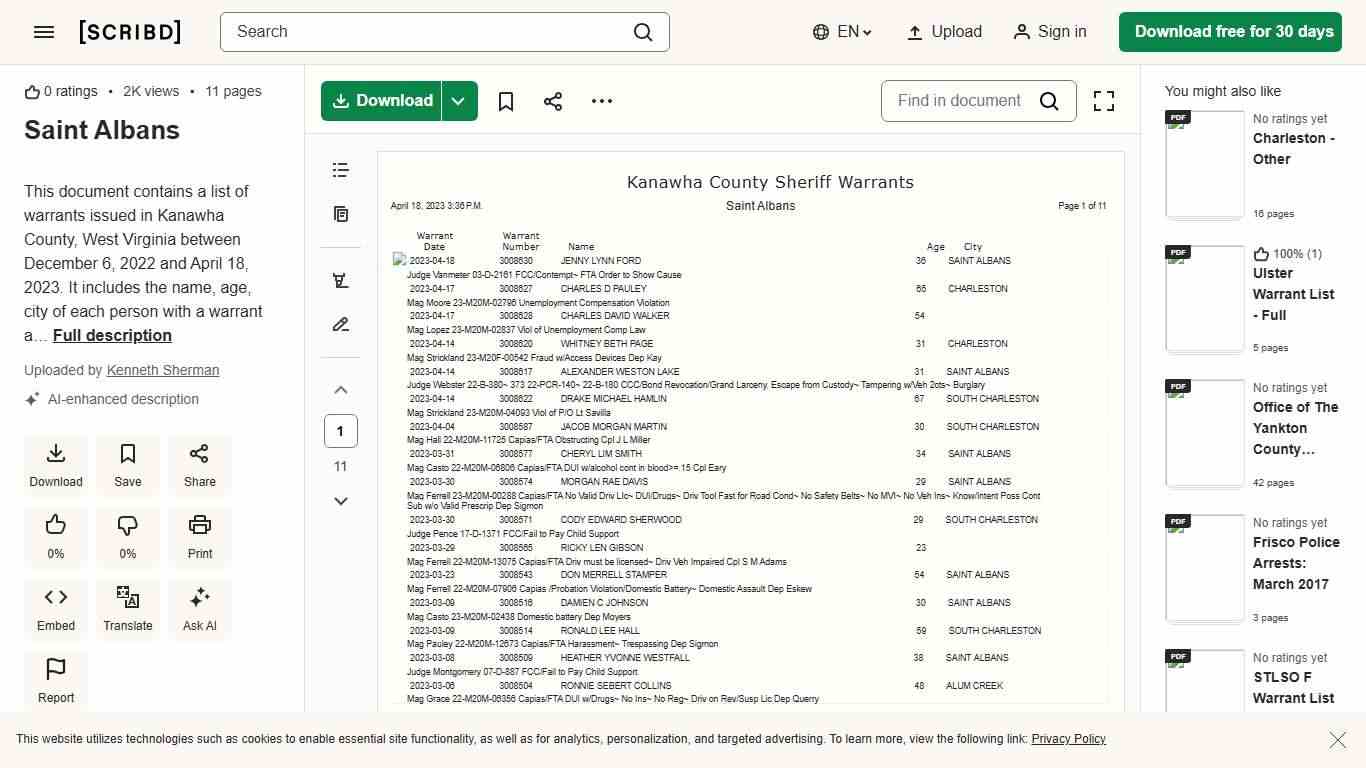The width and height of the screenshot is (1366, 768).
Task: Click the Translate button
Action: click(x=128, y=608)
